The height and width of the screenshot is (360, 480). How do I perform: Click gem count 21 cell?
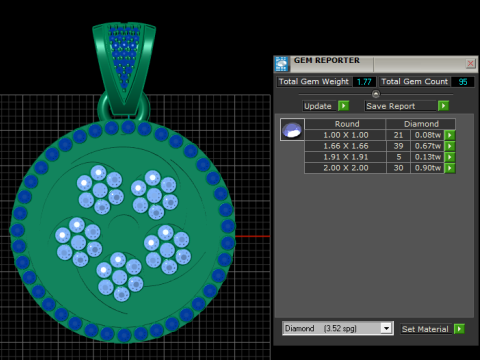[398, 135]
